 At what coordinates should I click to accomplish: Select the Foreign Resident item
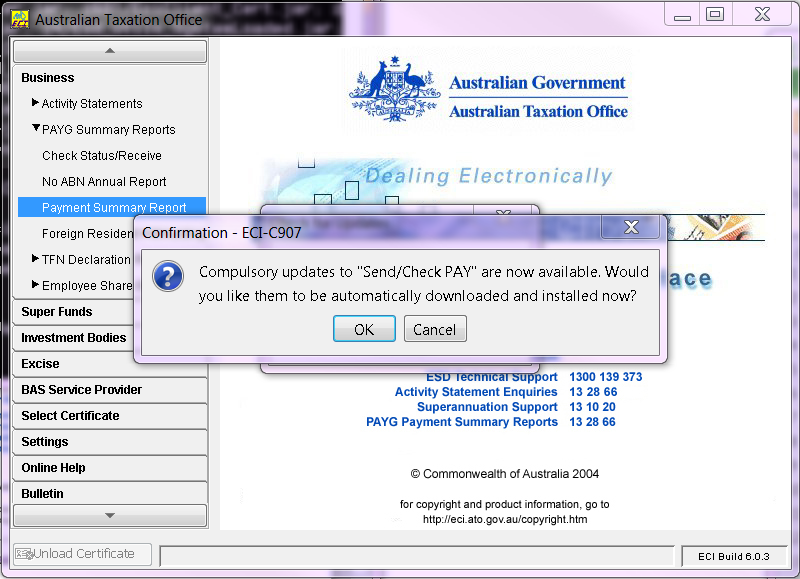point(88,234)
